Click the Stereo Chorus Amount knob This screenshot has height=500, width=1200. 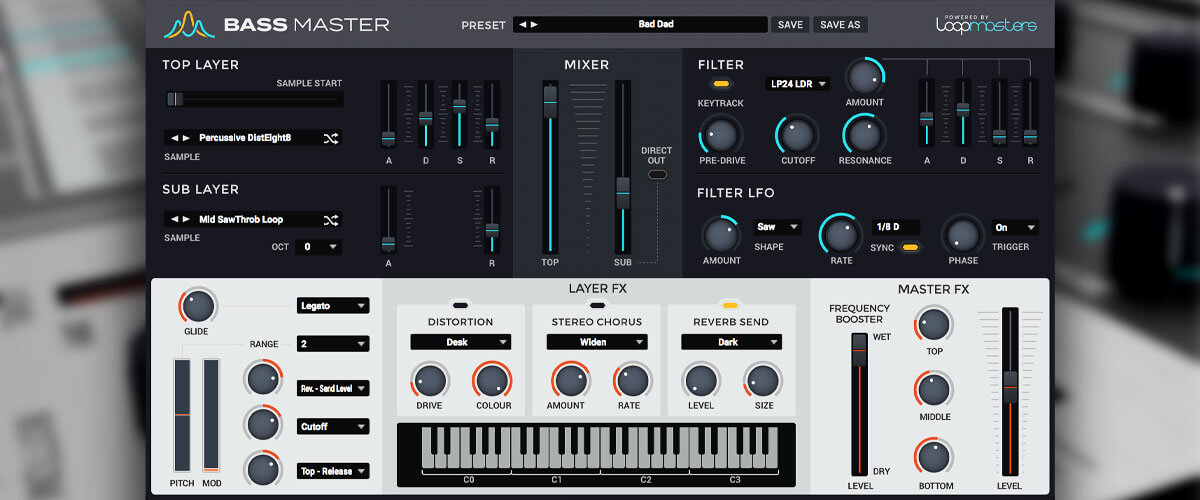[x=569, y=379]
